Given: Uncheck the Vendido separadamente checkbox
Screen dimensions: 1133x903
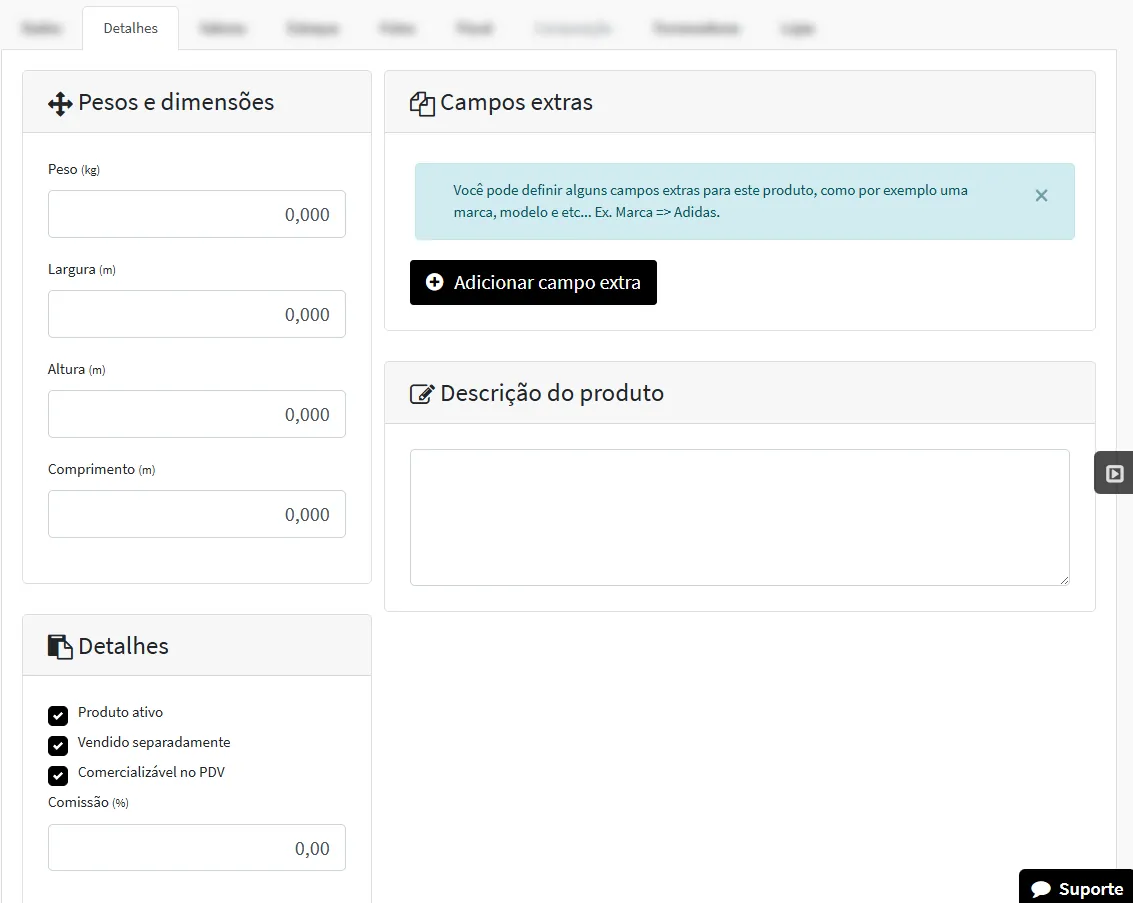Looking at the screenshot, I should coord(58,745).
